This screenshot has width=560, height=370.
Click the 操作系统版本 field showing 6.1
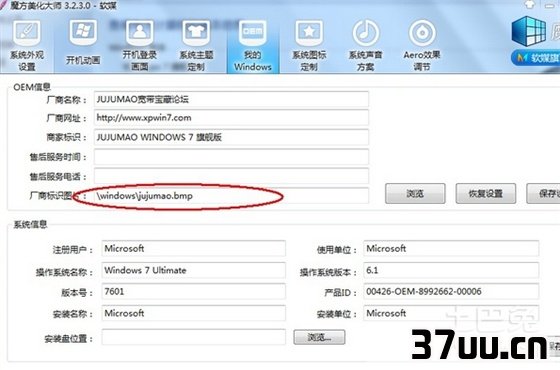pos(451,270)
